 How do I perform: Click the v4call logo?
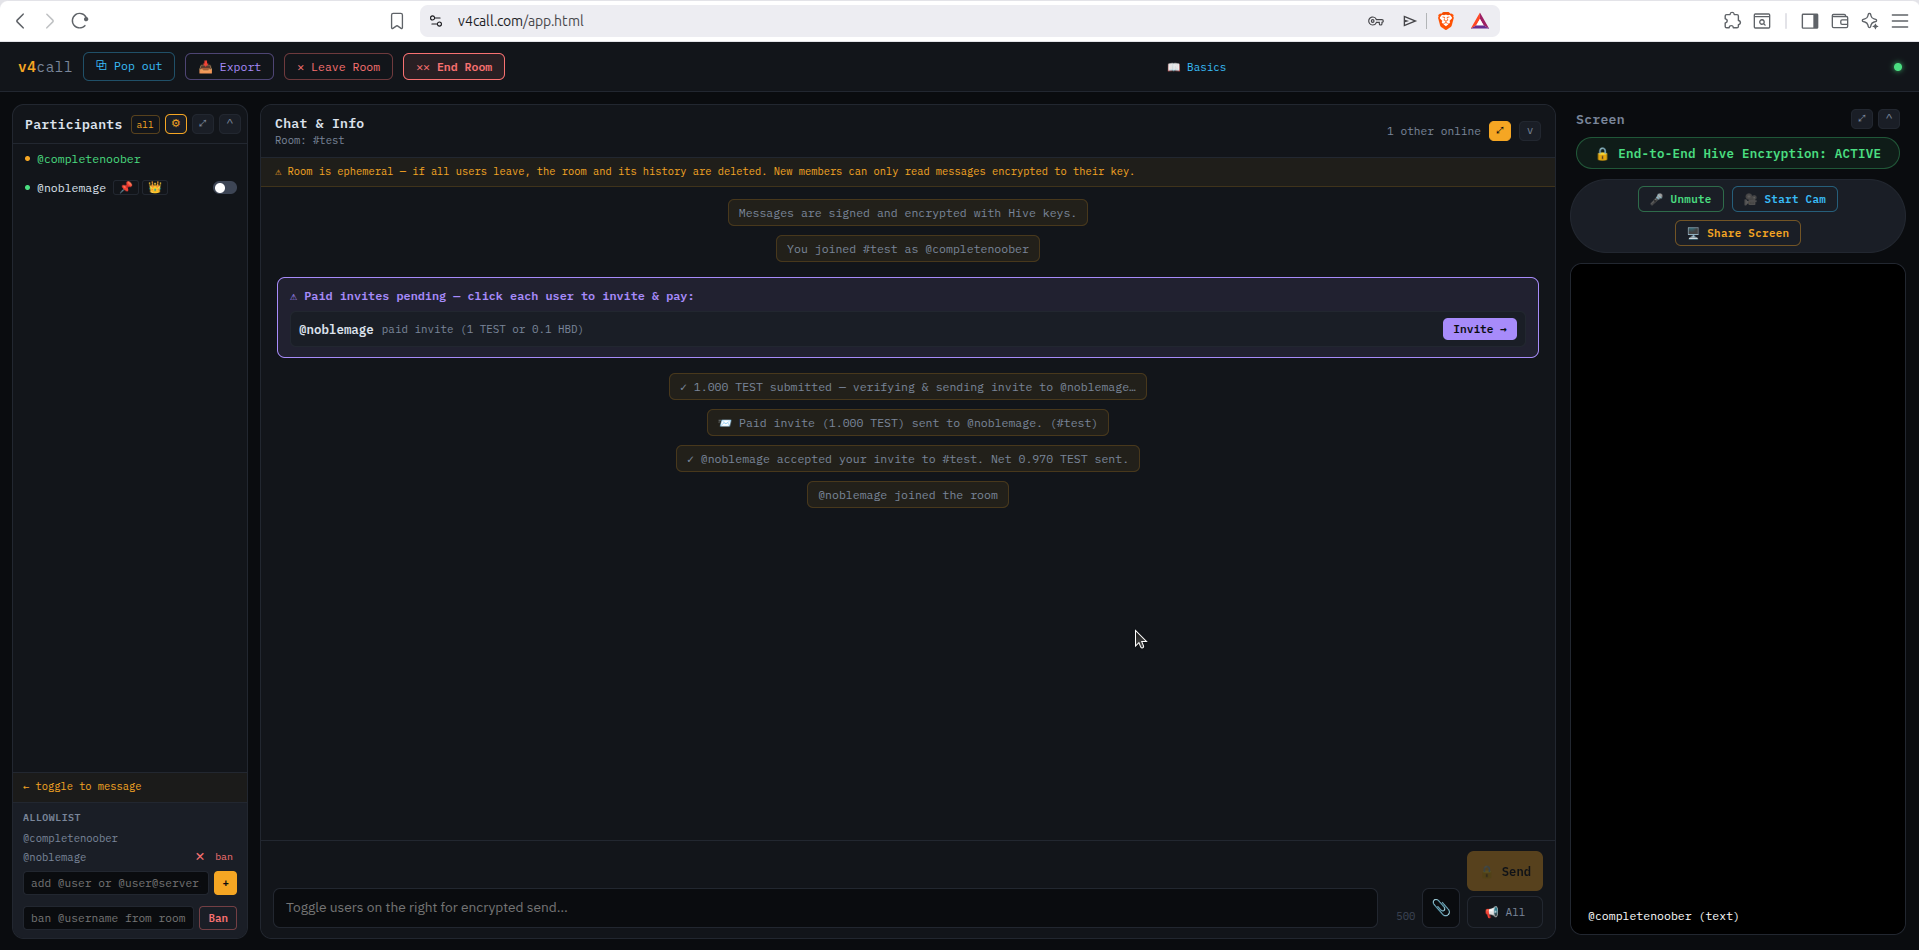click(x=45, y=67)
